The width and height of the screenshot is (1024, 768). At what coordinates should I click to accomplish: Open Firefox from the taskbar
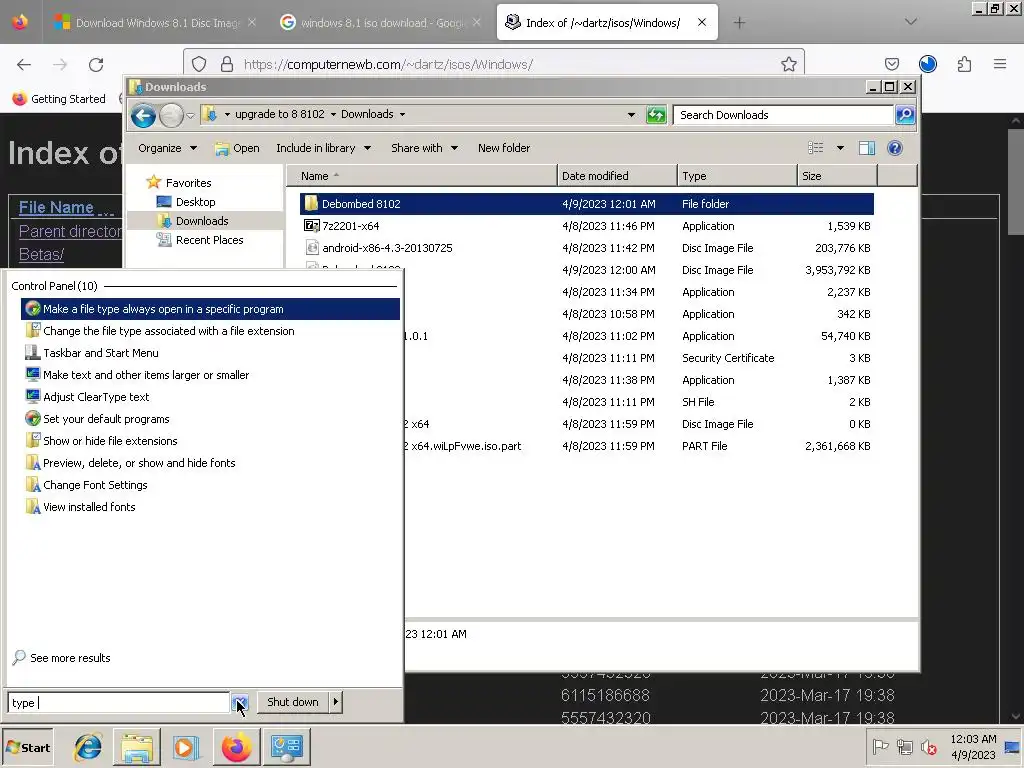point(236,747)
